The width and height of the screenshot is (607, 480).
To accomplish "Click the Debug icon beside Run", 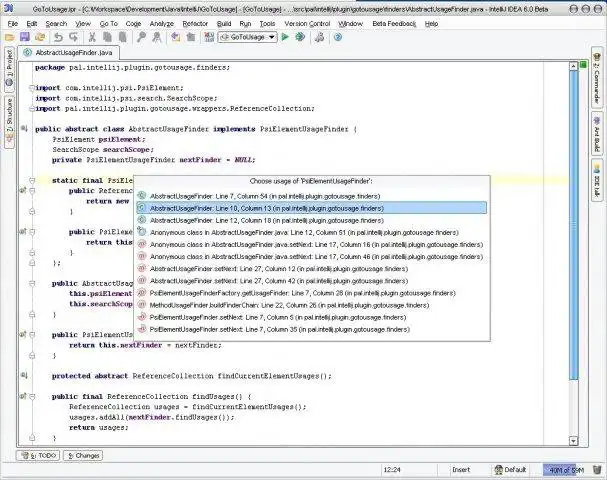I will 300,37.
